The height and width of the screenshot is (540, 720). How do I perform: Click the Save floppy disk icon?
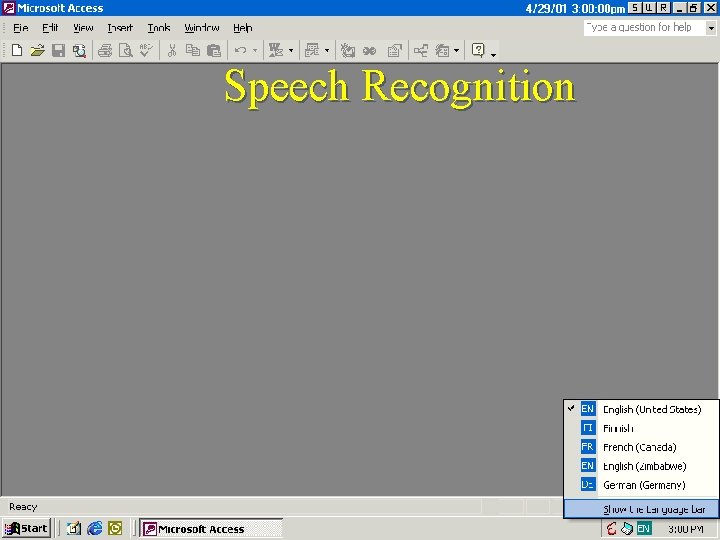point(58,50)
